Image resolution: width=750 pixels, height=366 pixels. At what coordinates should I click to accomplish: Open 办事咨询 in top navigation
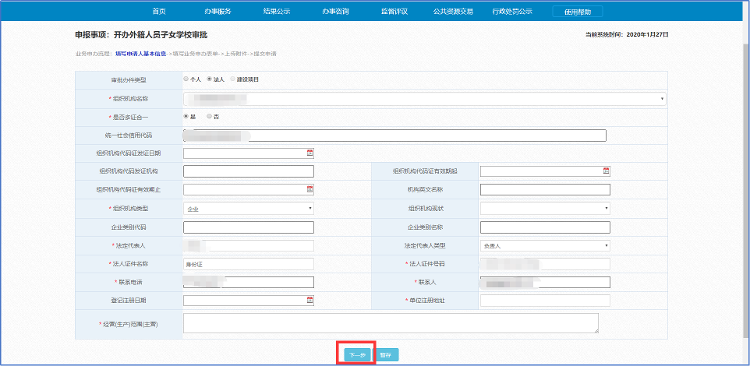coord(335,11)
